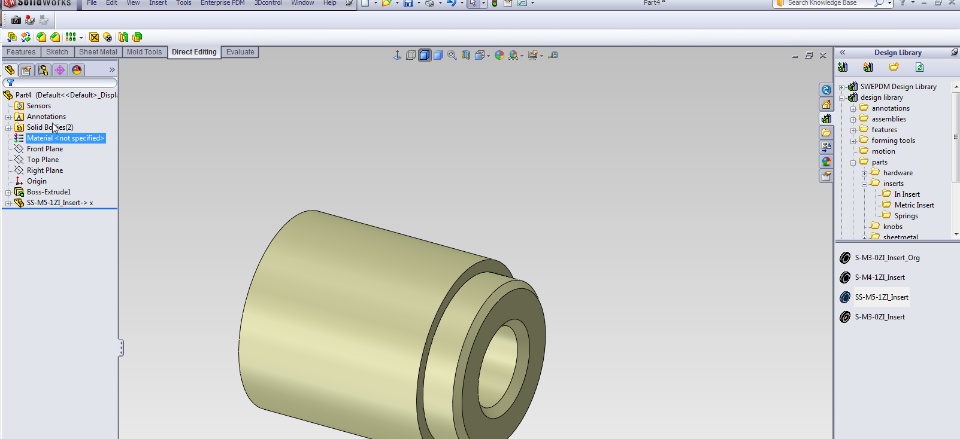
Task: Click the Save toolbar icon
Action: (x=408, y=3)
